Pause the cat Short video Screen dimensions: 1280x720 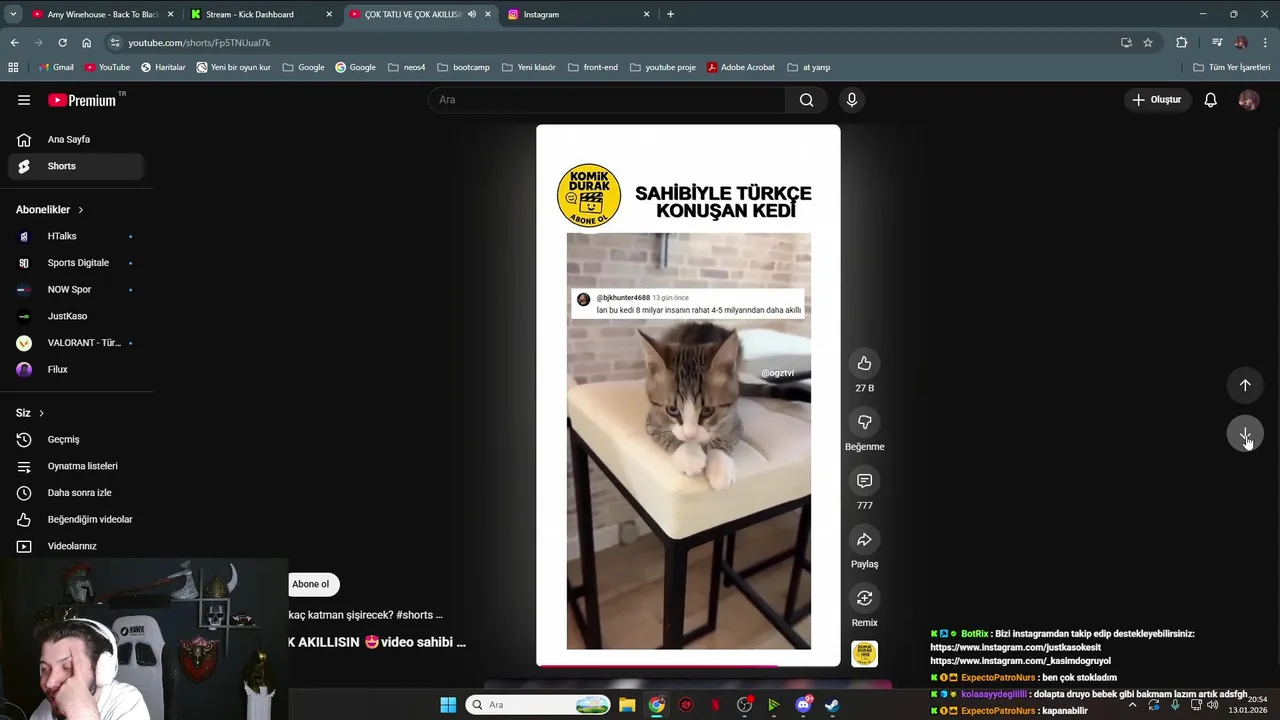[x=688, y=395]
